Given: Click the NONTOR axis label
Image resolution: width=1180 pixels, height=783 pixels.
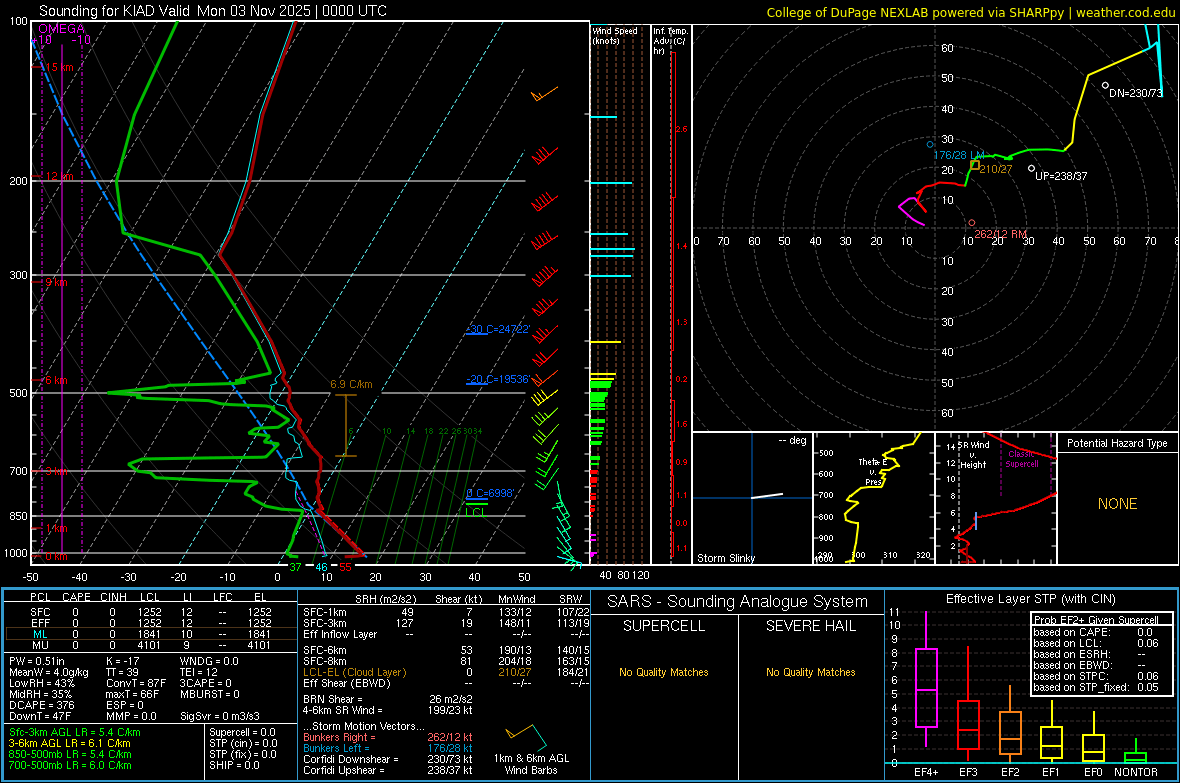Looking at the screenshot, I should click(x=1136, y=772).
